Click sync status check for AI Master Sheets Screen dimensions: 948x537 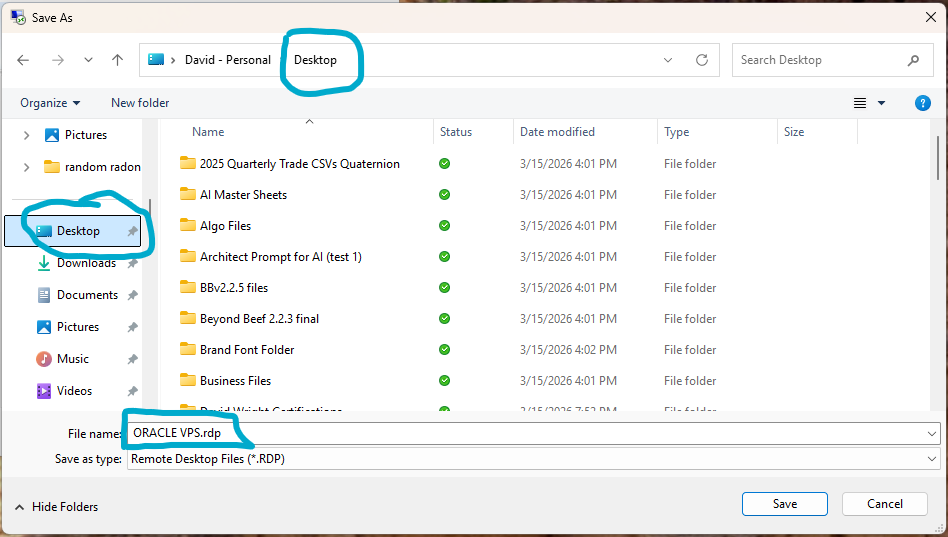444,195
